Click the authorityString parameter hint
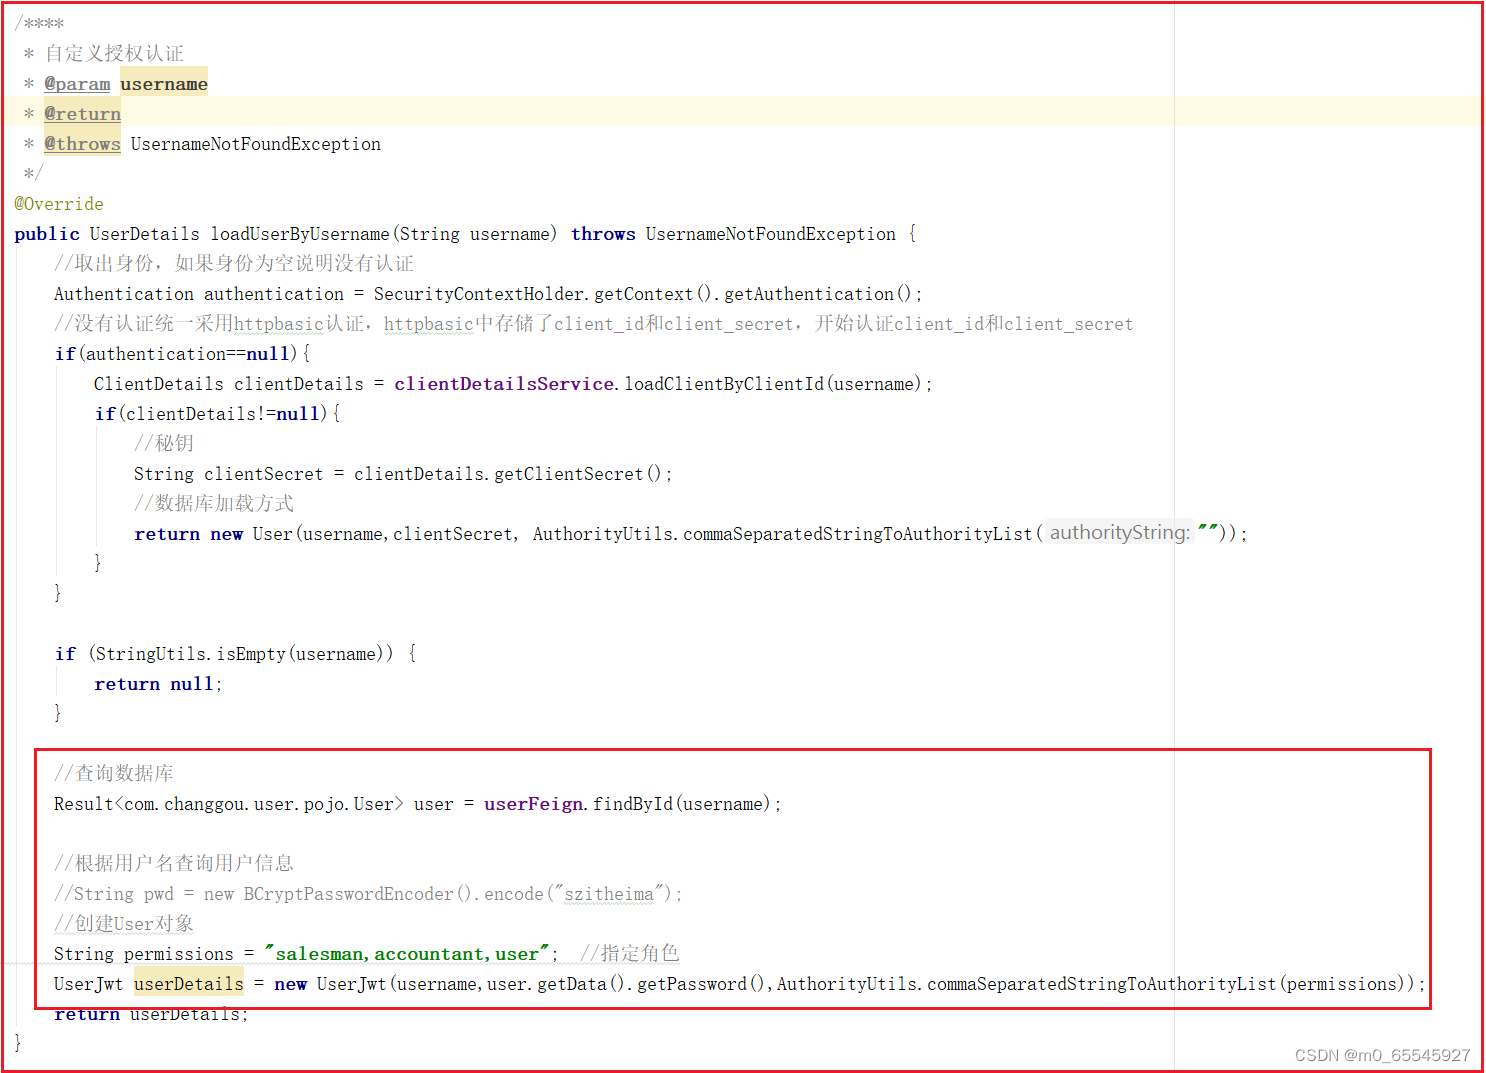This screenshot has height=1073, width=1486. tap(1120, 533)
